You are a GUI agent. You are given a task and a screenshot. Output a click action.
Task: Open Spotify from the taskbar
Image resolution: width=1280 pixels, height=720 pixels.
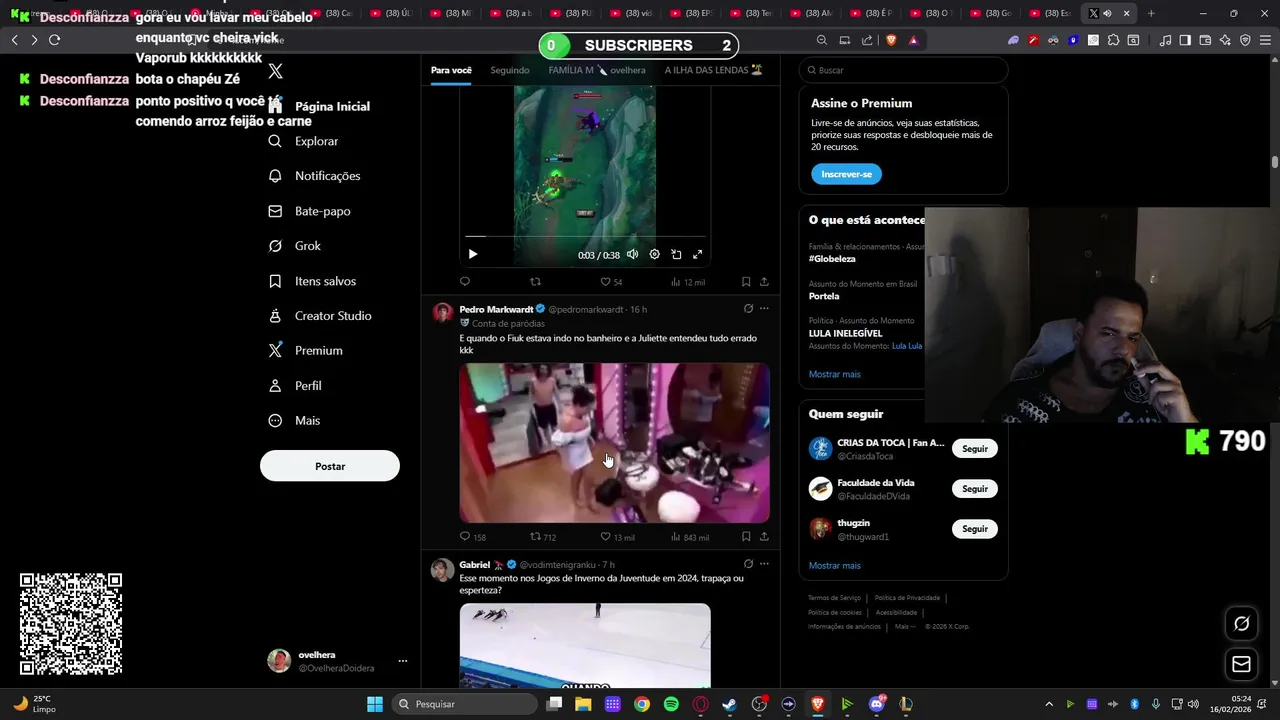coord(671,704)
